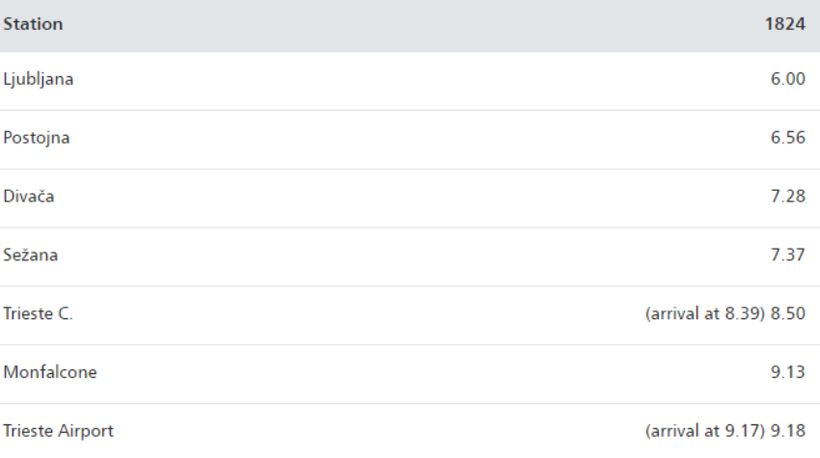Click the 'arrival at 9.17' note
Image resolution: width=820 pixels, height=458 pixels.
tap(705, 431)
